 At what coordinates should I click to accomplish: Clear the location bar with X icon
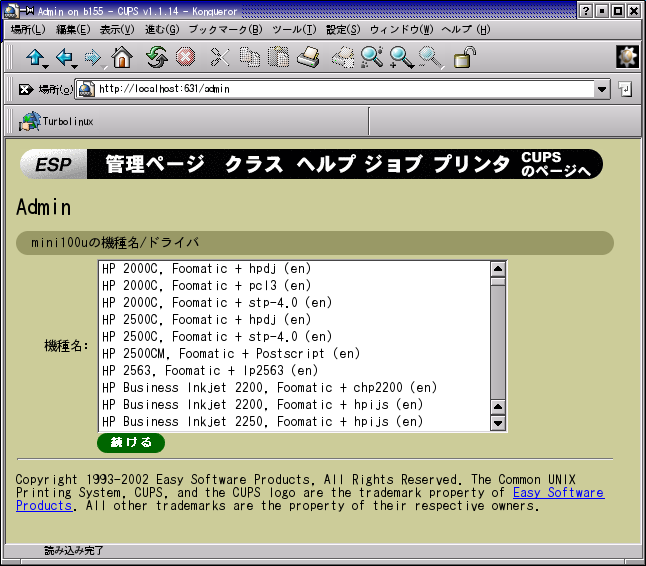click(x=26, y=89)
